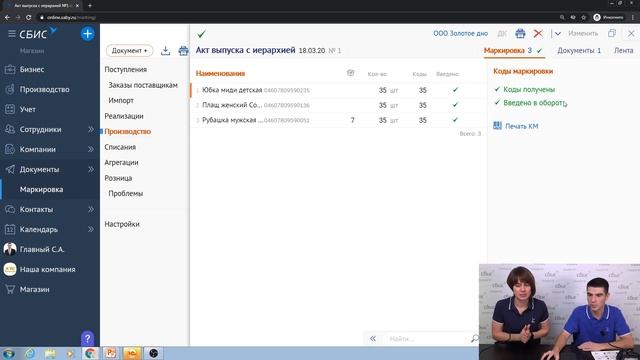Click the ДК label in the top toolbar
This screenshot has width=640, height=360.
coord(502,34)
